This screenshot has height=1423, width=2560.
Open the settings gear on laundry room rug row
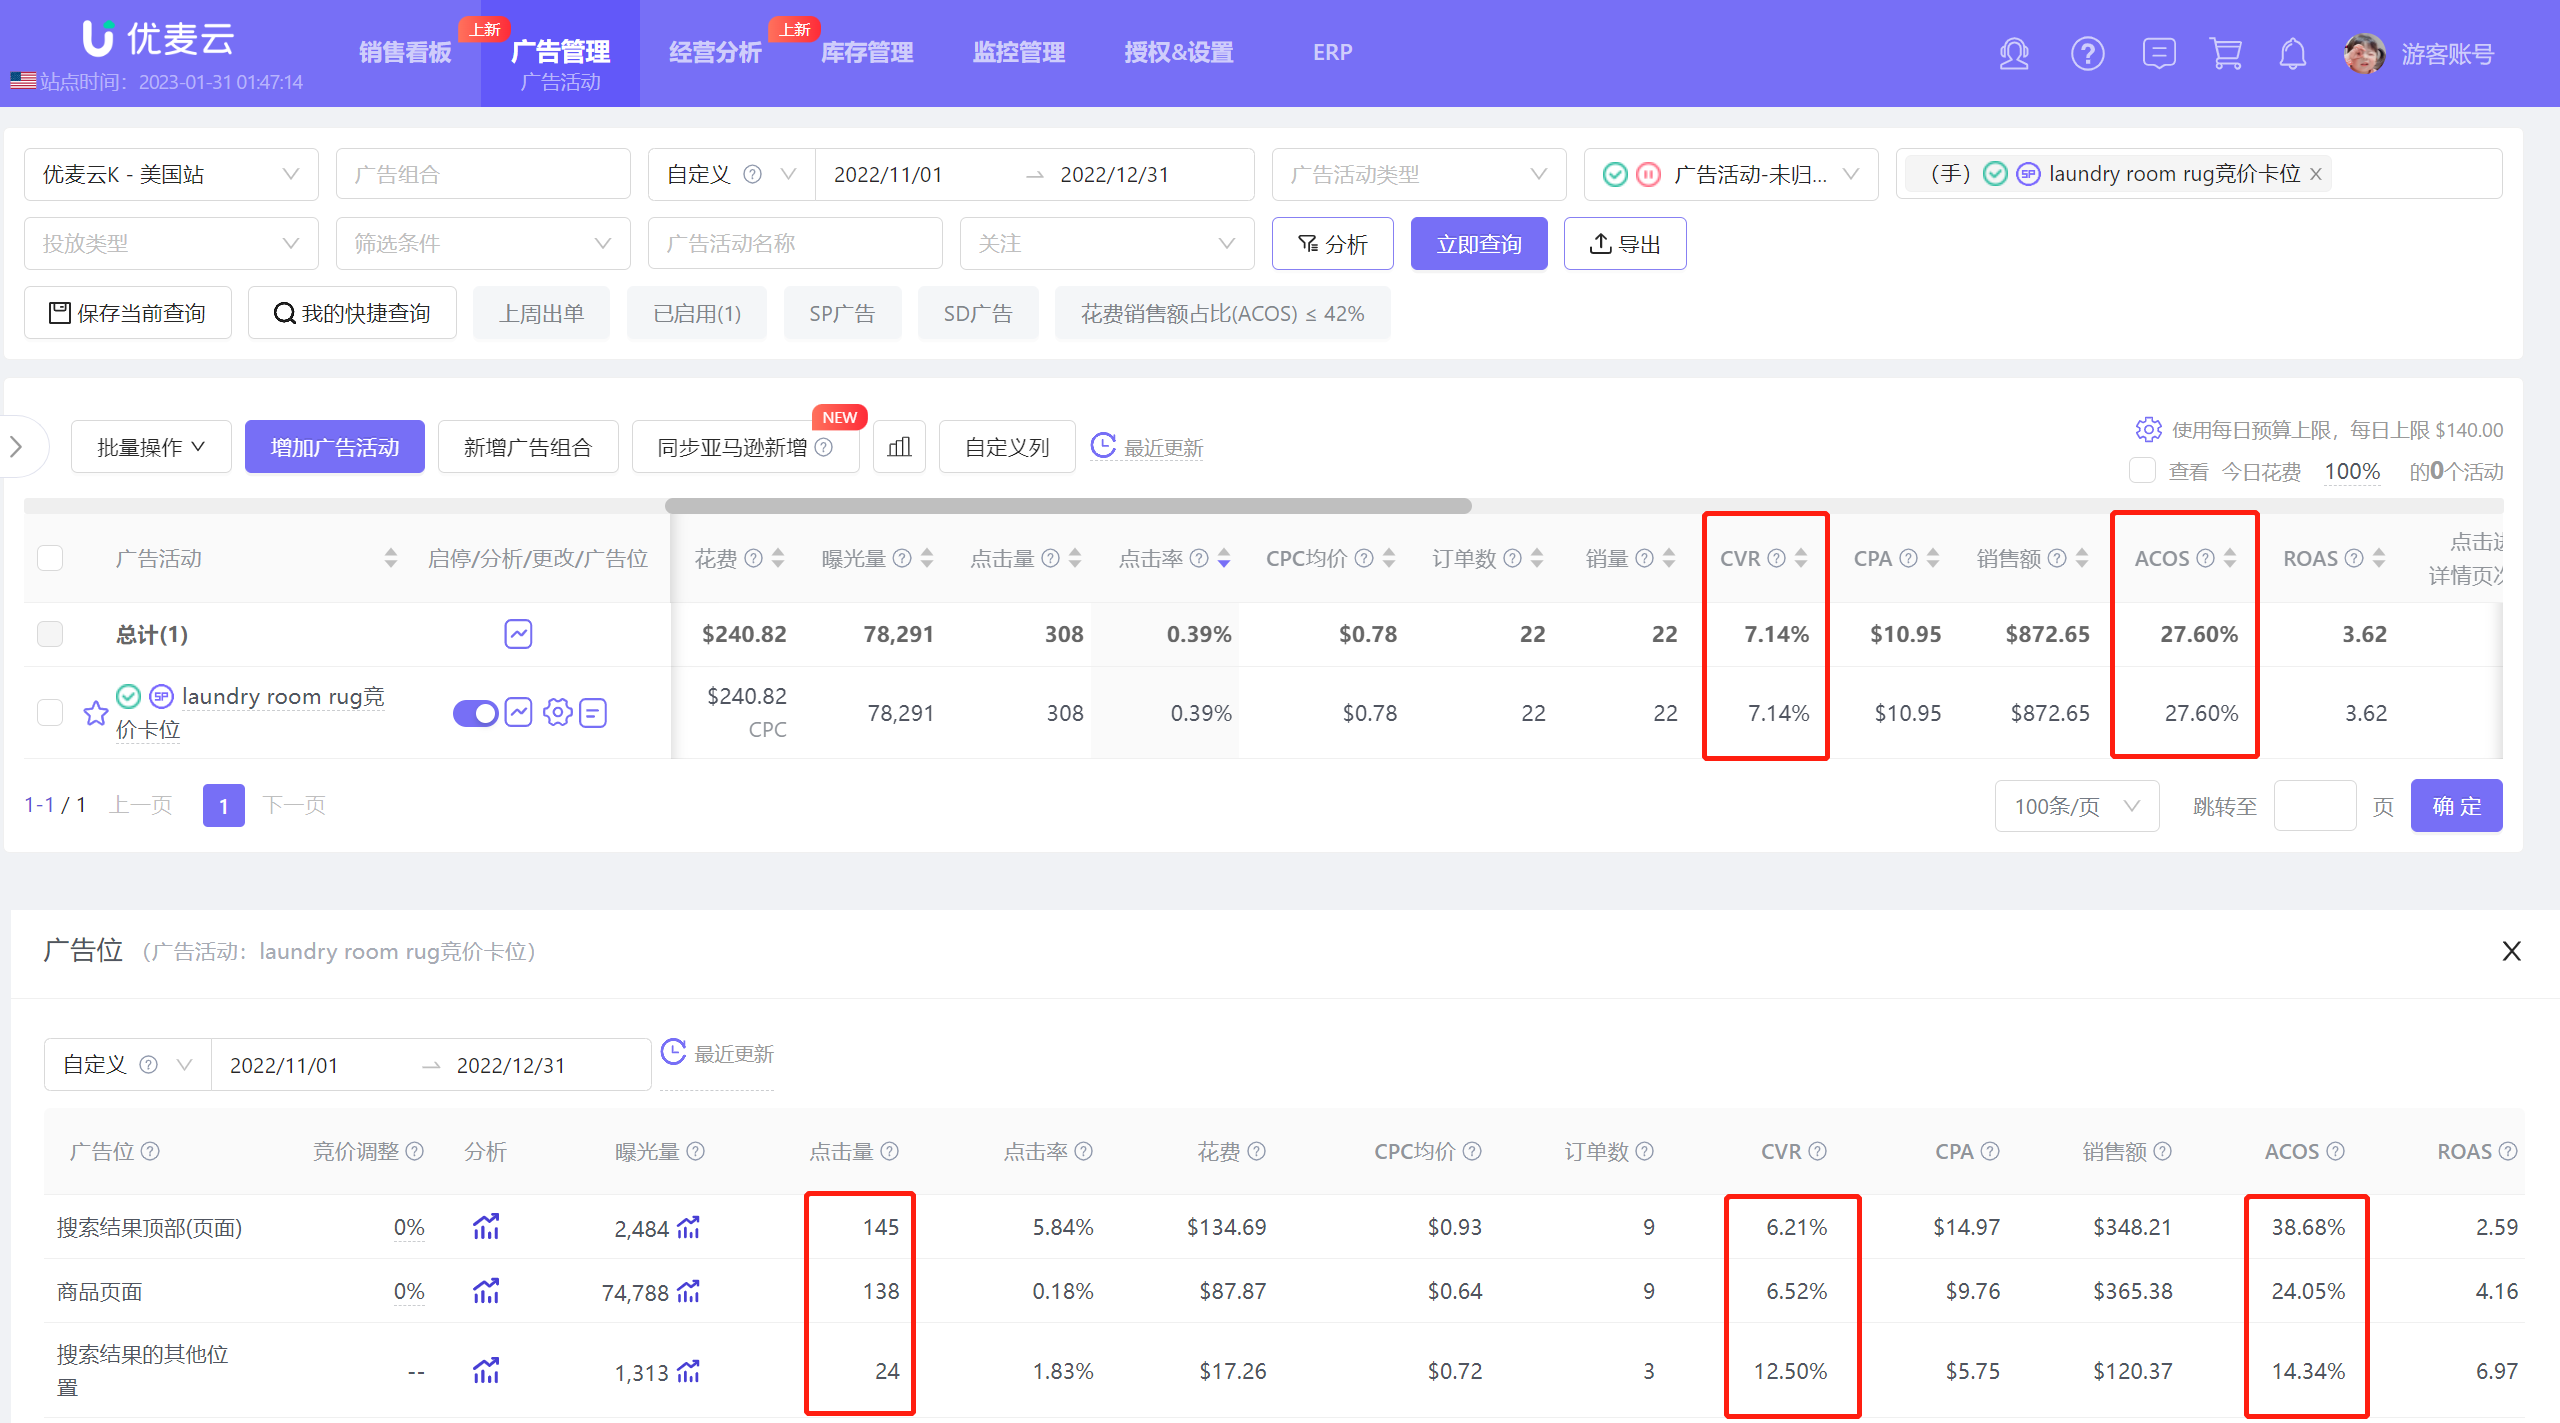click(557, 713)
